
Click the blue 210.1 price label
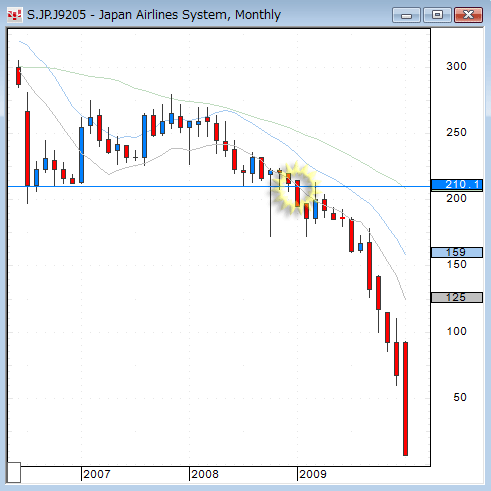click(x=457, y=185)
